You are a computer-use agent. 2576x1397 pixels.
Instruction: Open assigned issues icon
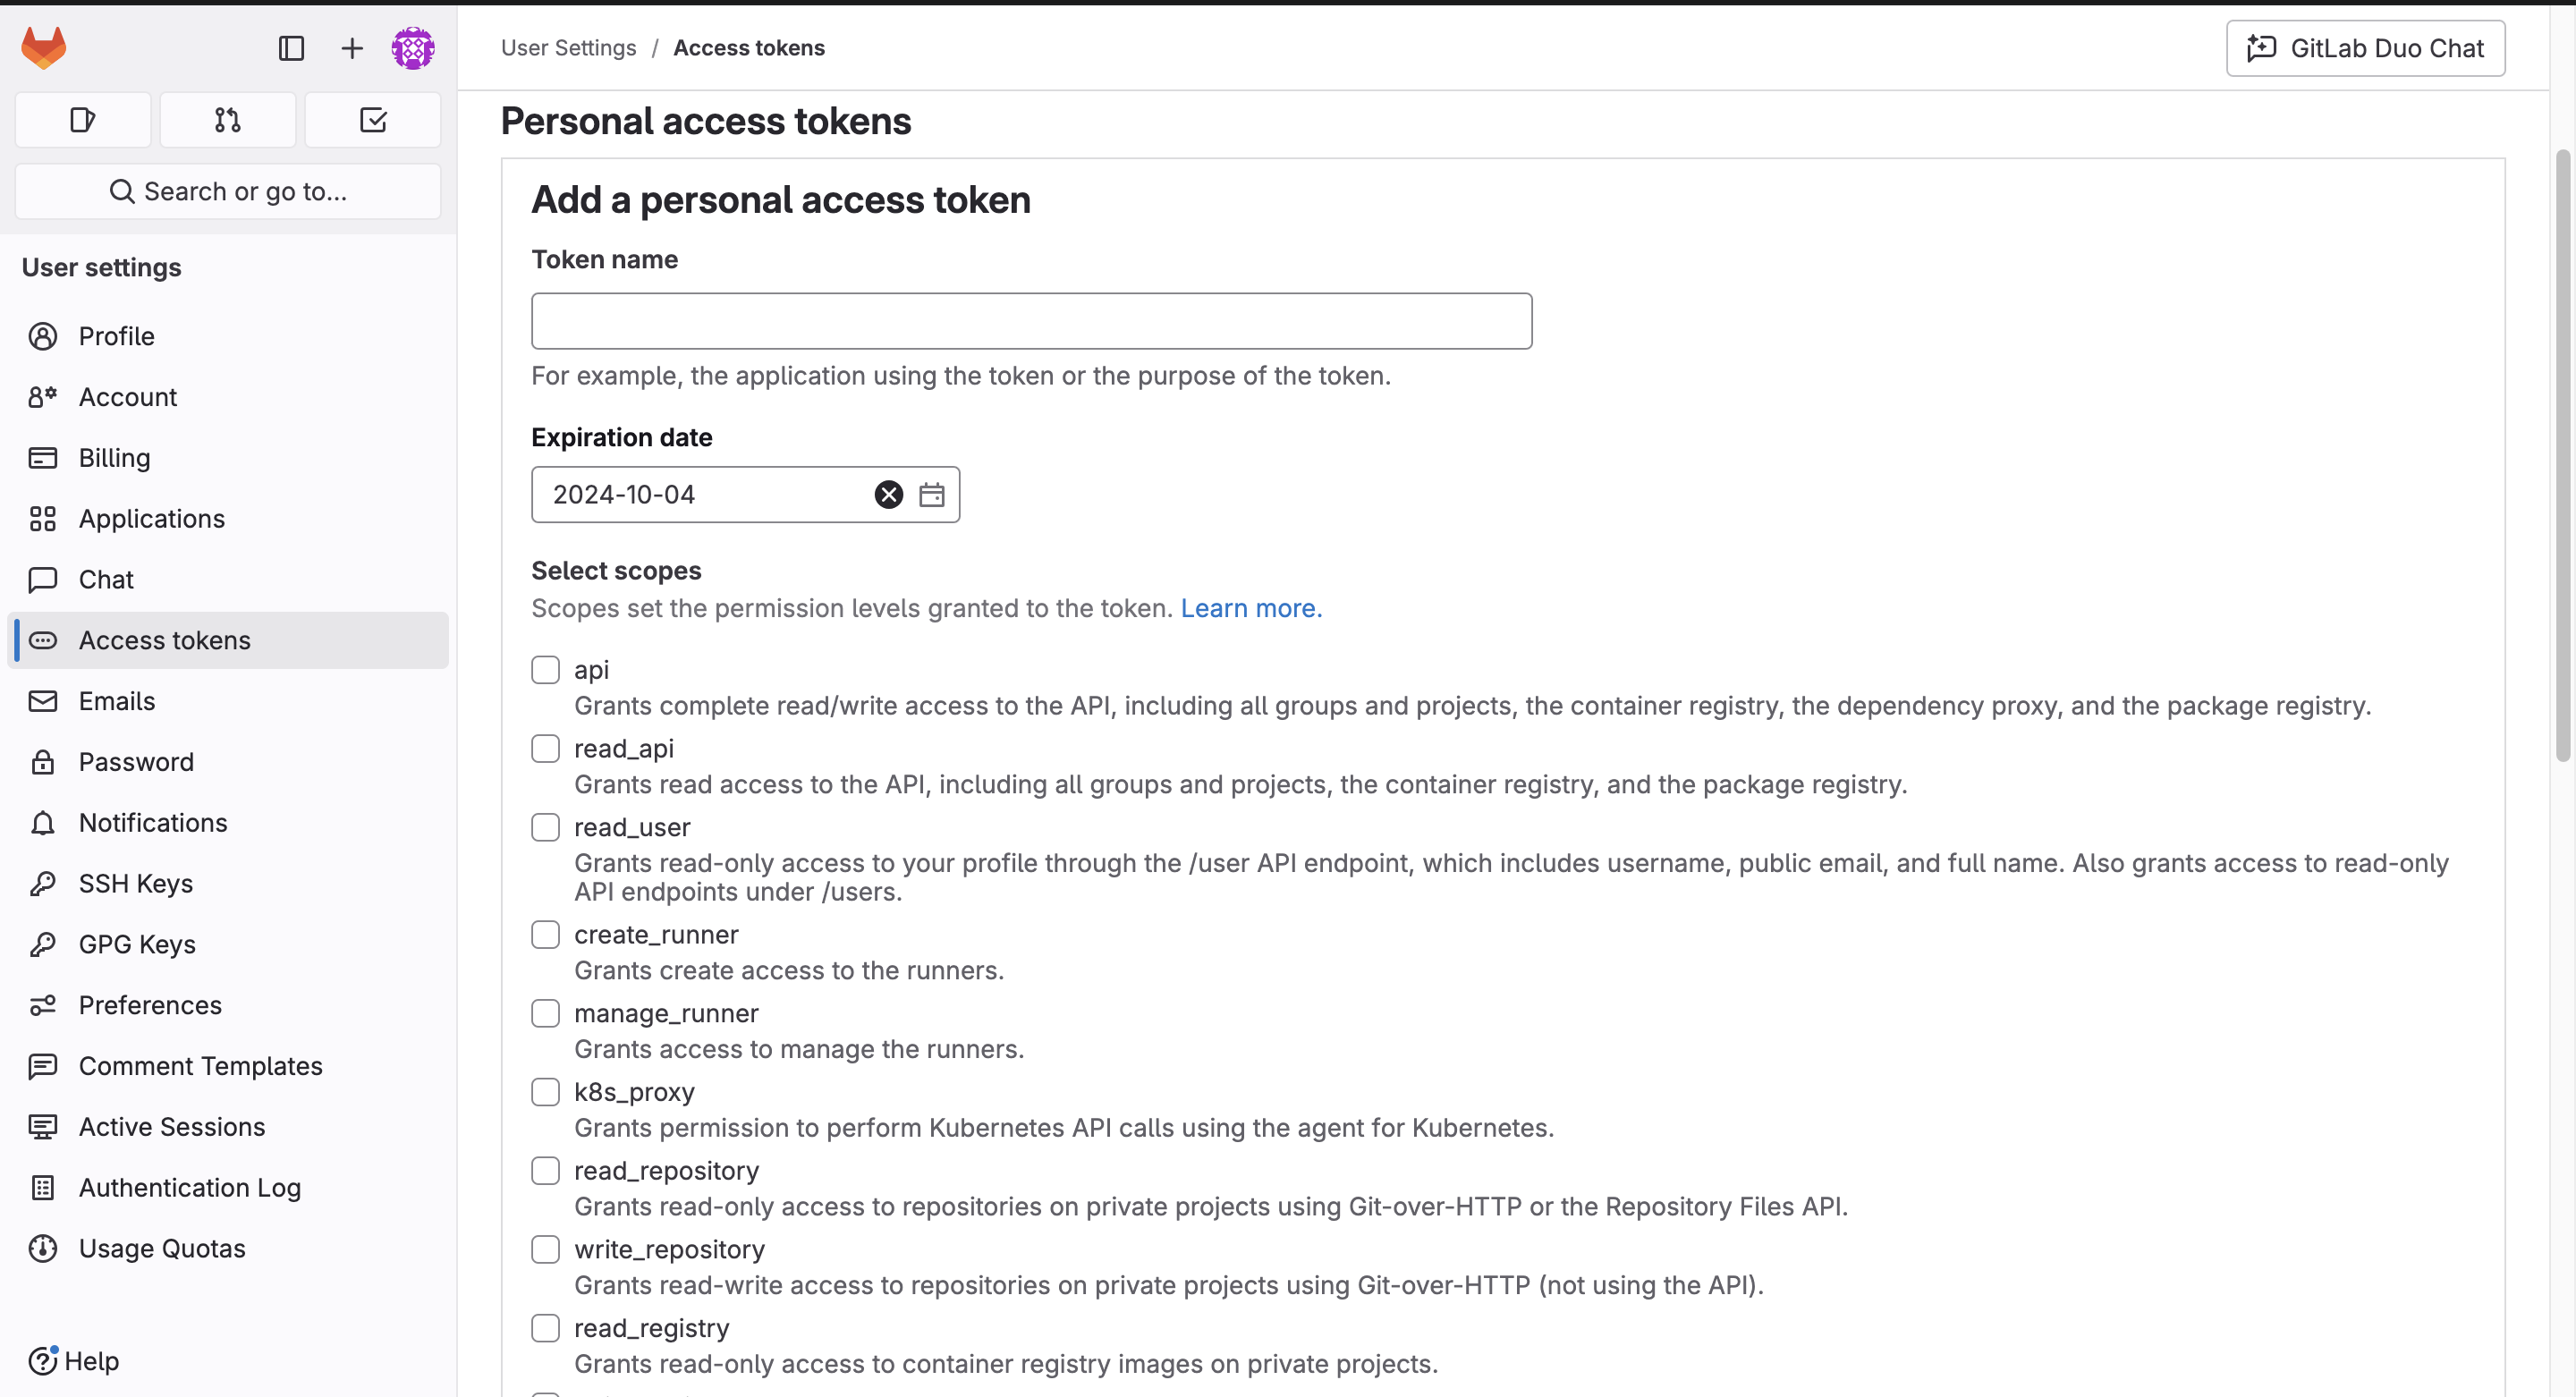click(83, 120)
